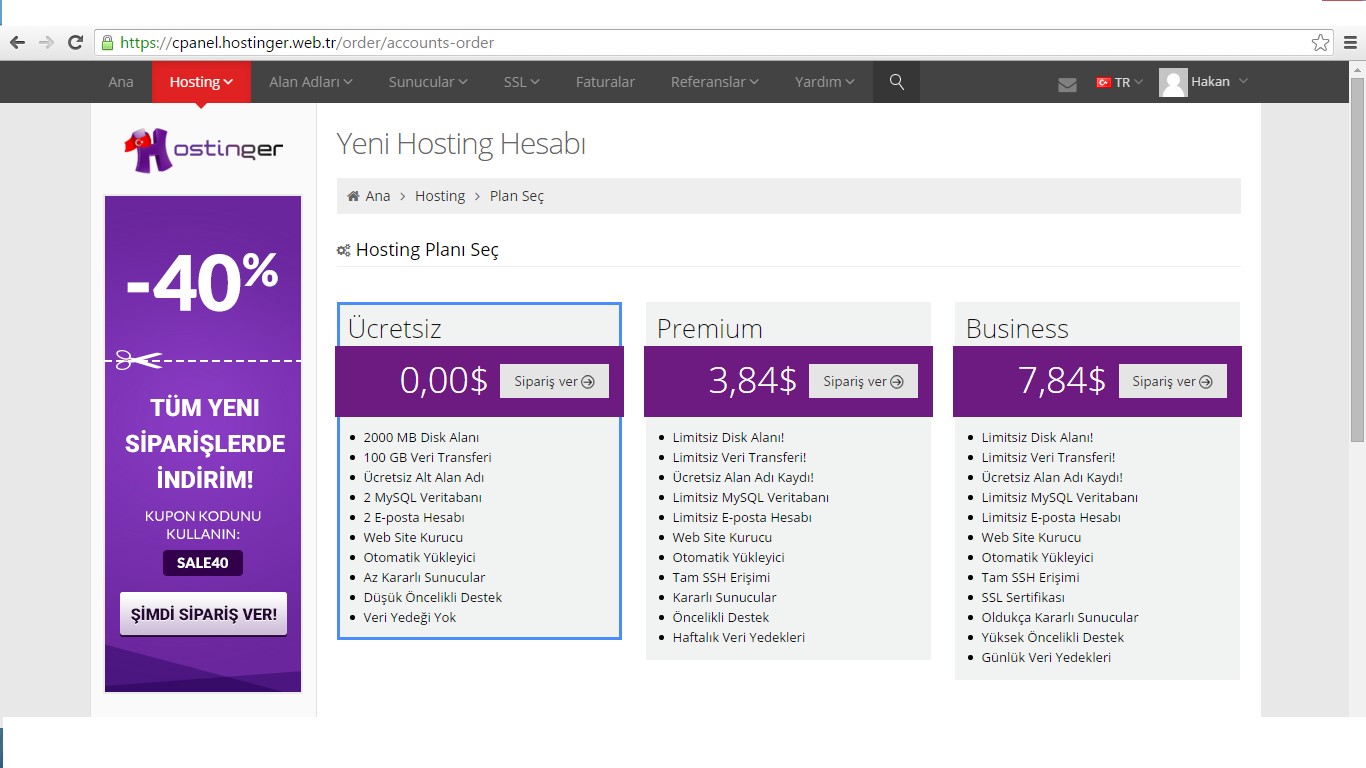Click the '2 E-posta Hesabı' feature
This screenshot has height=768, width=1366.
(414, 517)
